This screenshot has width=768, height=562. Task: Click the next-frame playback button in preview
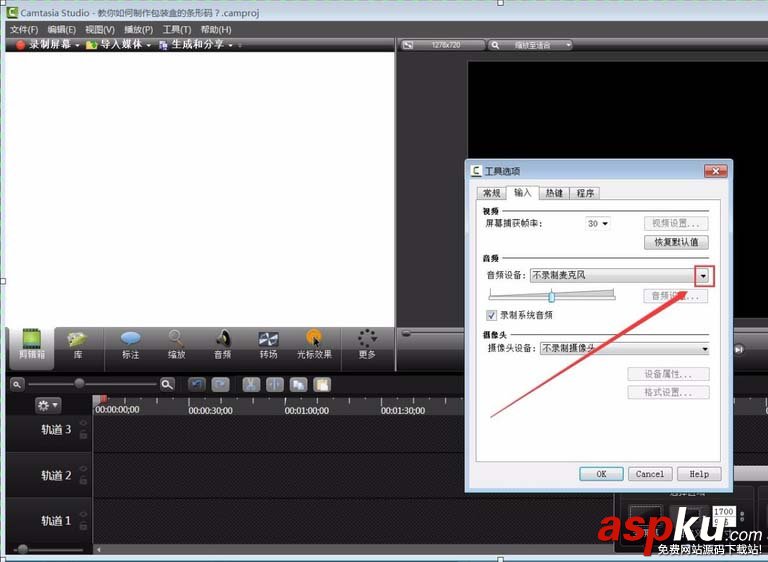point(739,349)
